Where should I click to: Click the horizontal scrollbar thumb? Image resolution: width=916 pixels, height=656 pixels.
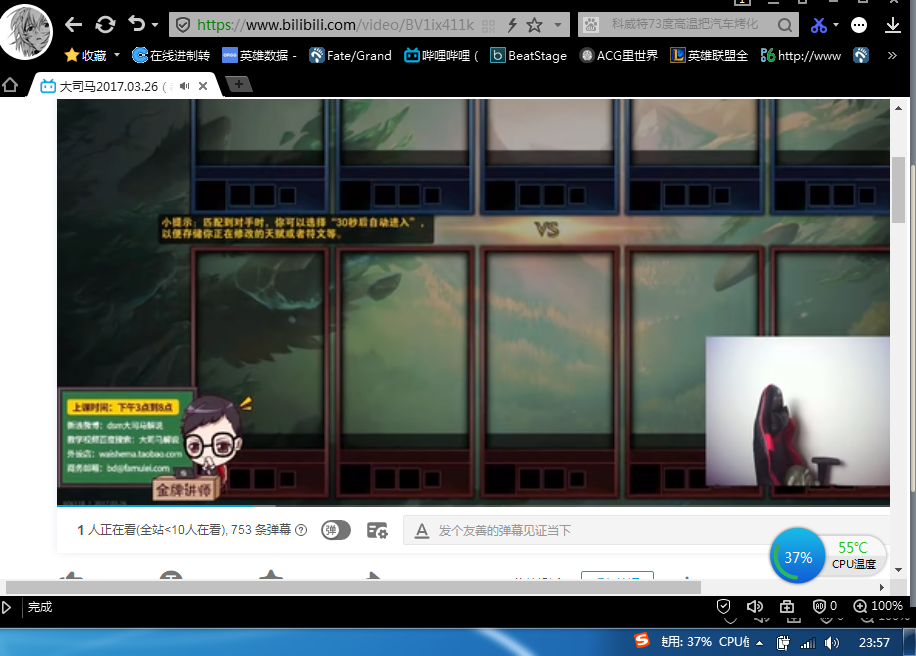(x=353, y=587)
